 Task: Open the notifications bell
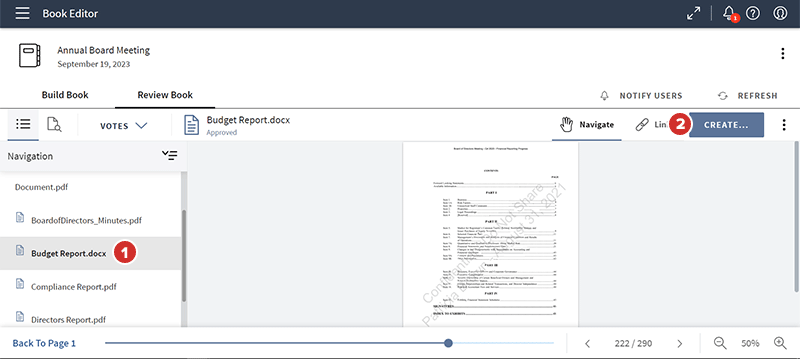pos(729,13)
